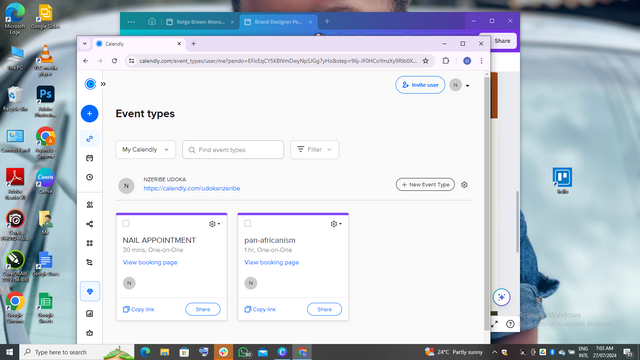Click the Upgrade plan diamond icon in sidebar

point(90,291)
